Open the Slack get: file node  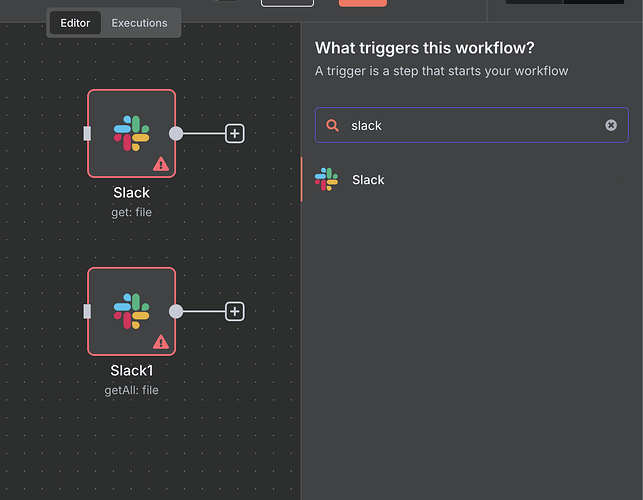[132, 134]
